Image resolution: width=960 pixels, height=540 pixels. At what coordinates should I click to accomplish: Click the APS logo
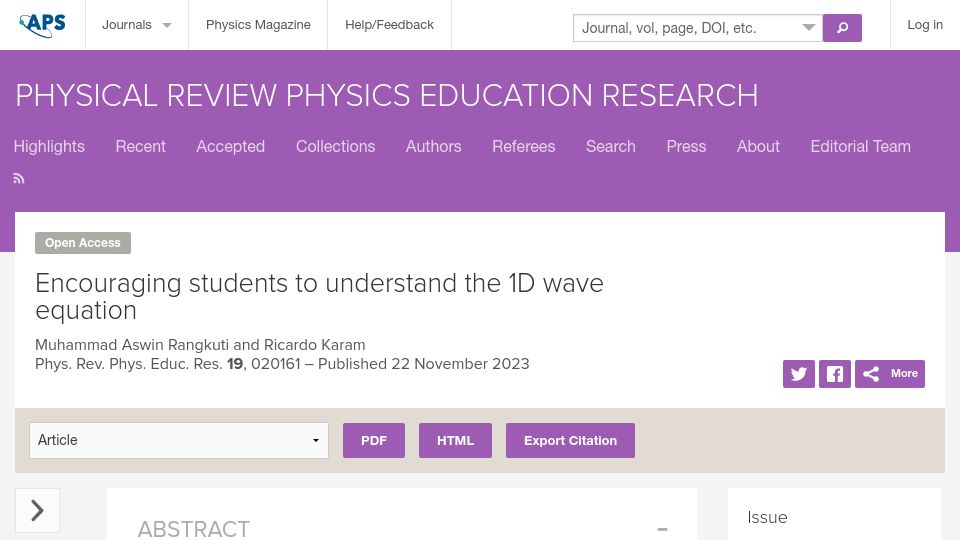pos(42,24)
